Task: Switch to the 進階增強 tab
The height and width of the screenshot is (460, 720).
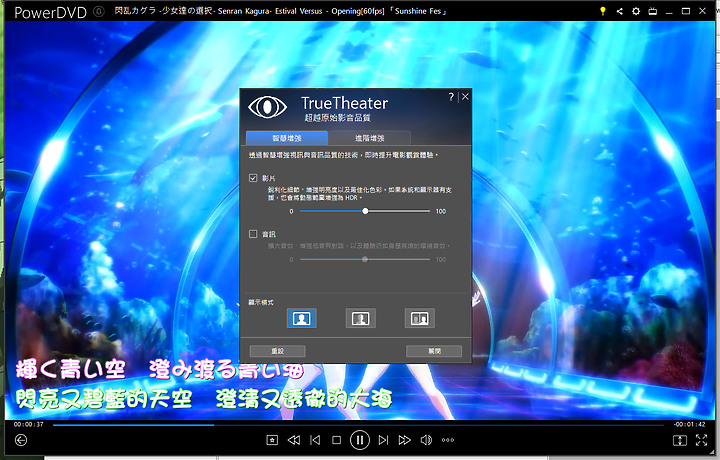Action: pos(369,138)
